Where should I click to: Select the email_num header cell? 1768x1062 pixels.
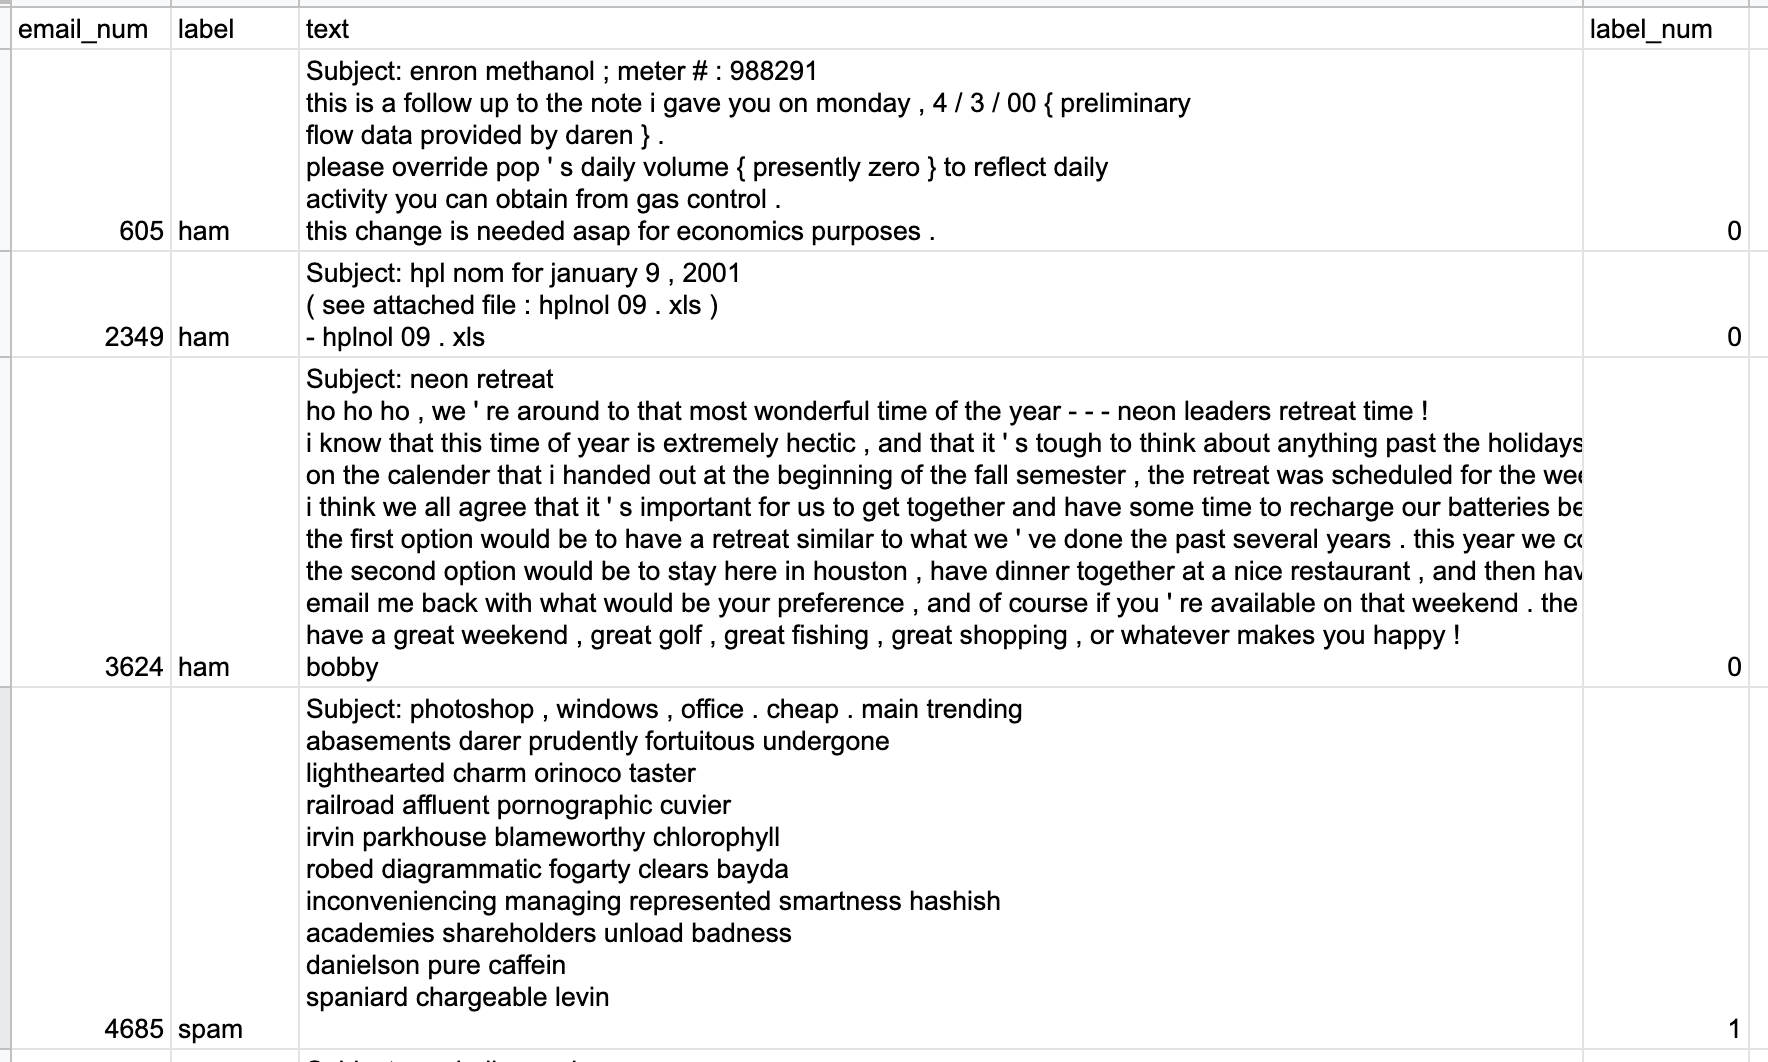pos(90,29)
